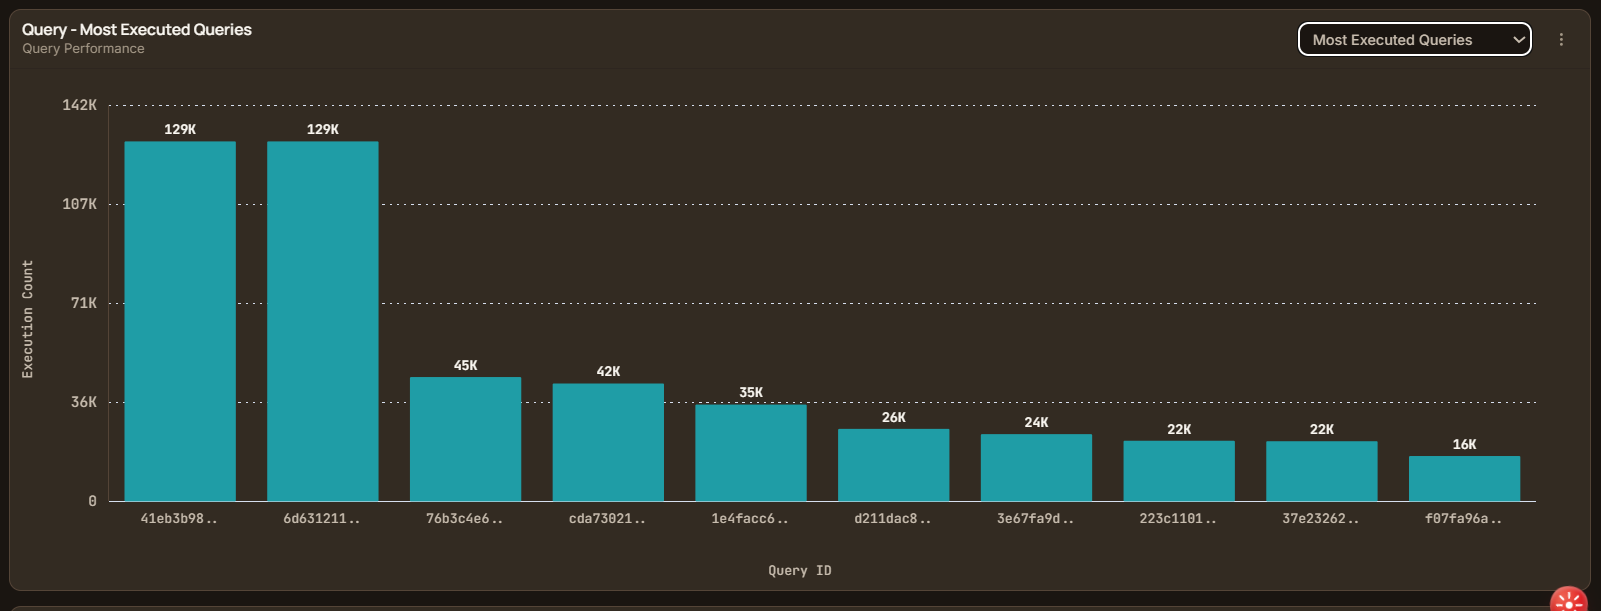Click the red sun icon in corner

pyautogui.click(x=1569, y=599)
